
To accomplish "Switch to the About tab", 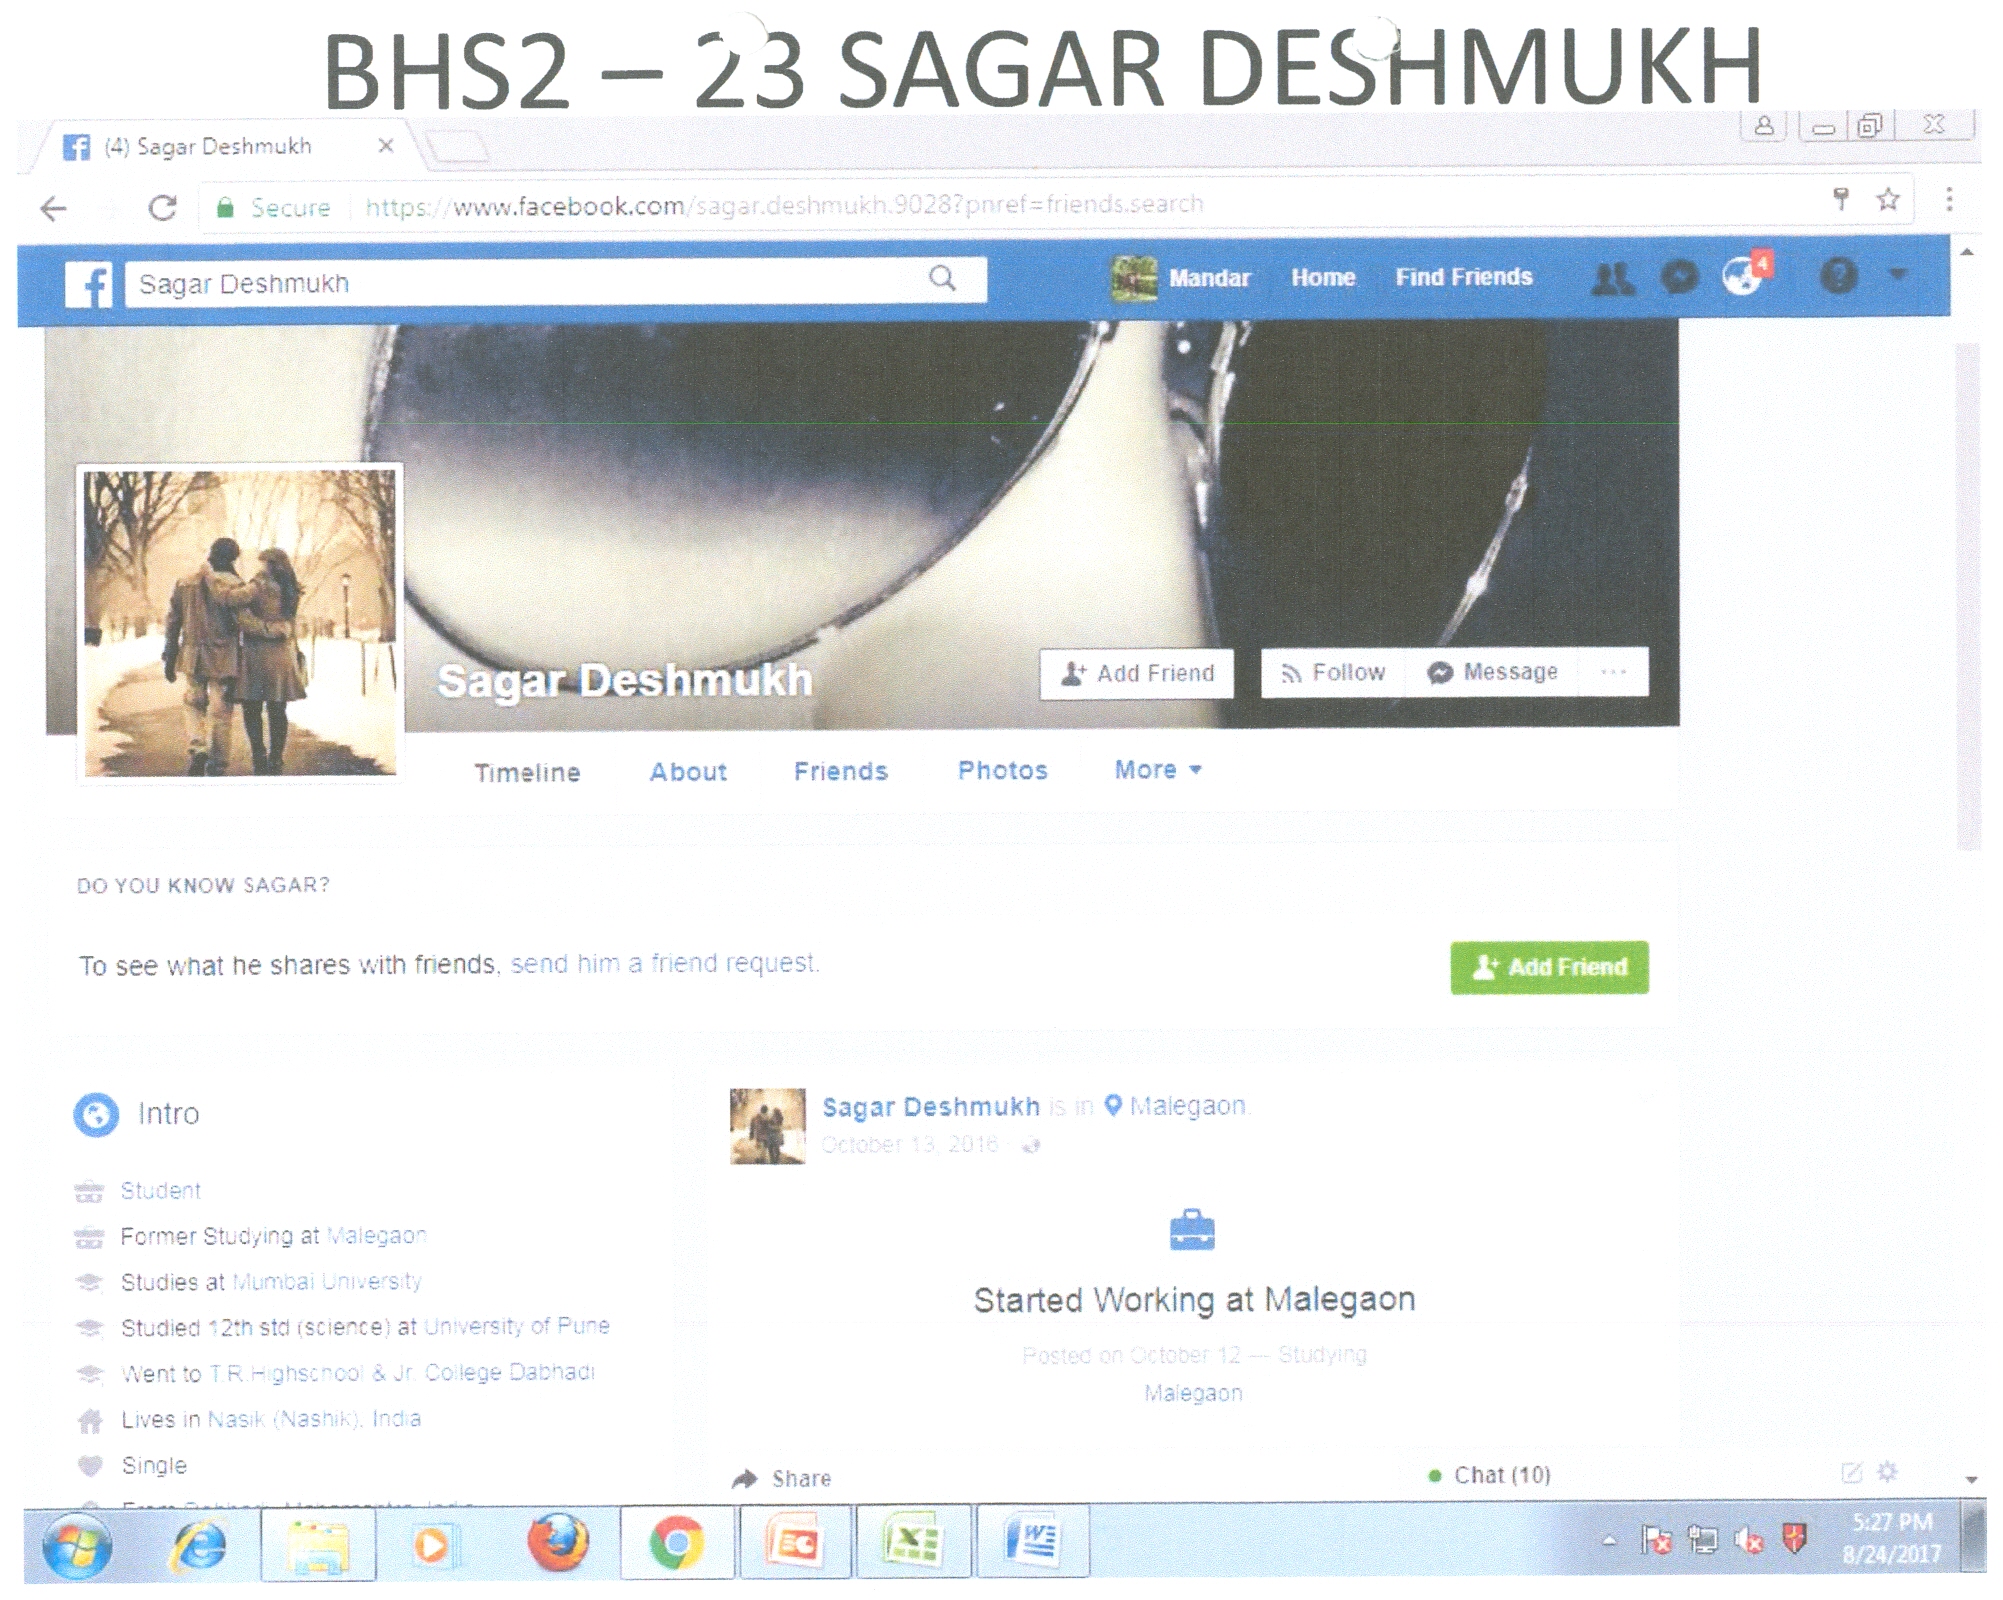I will [688, 772].
